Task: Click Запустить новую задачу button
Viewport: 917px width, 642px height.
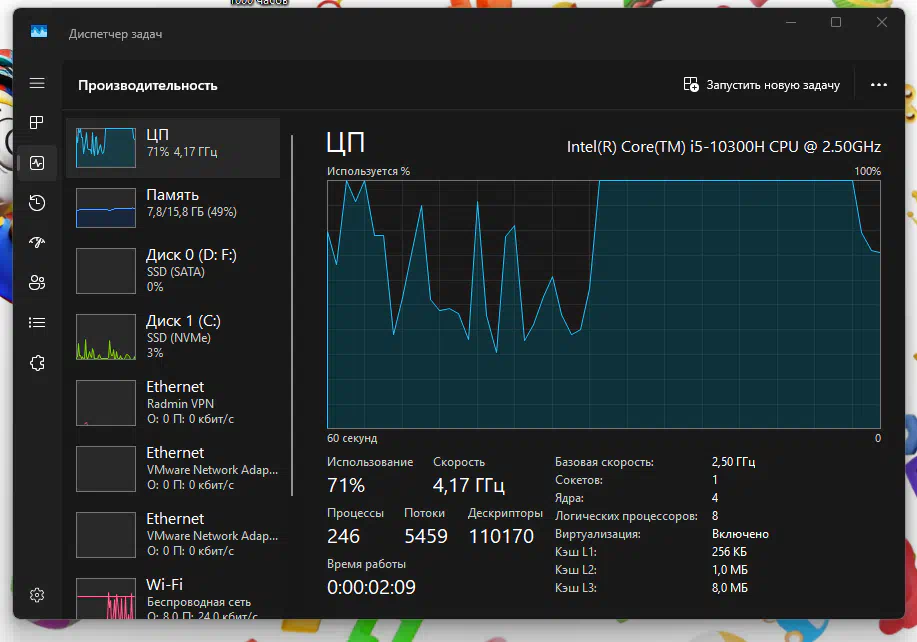Action: (x=761, y=85)
